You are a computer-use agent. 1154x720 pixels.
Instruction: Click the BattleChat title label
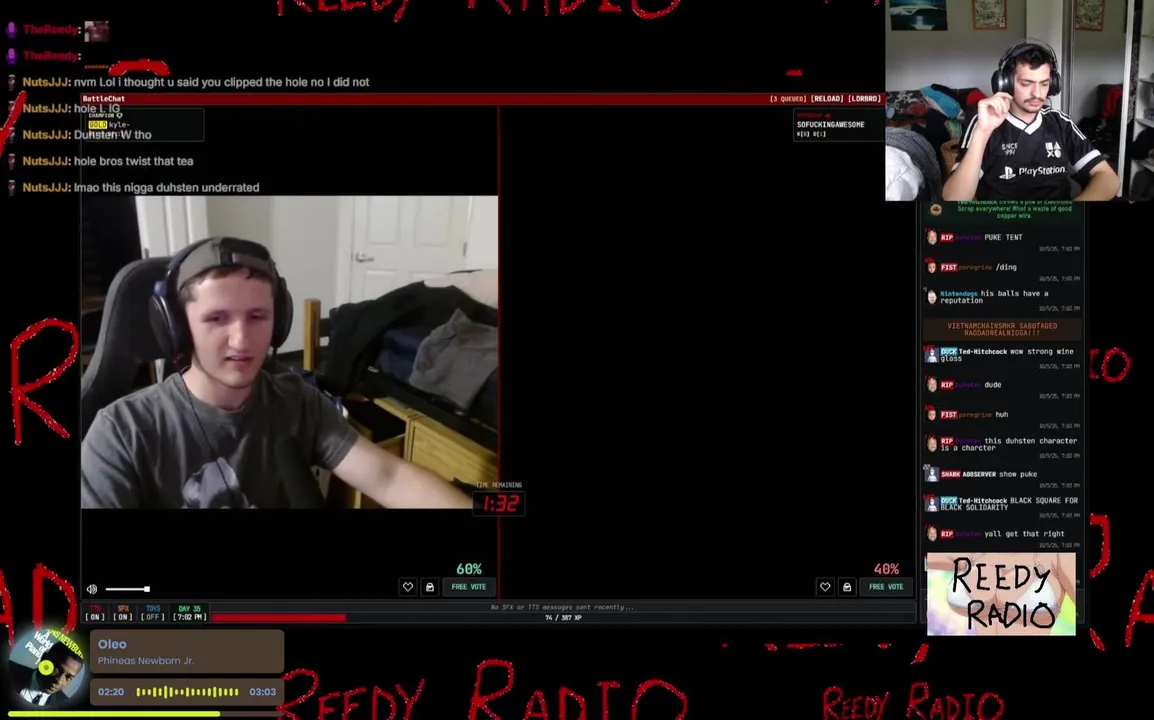[104, 99]
